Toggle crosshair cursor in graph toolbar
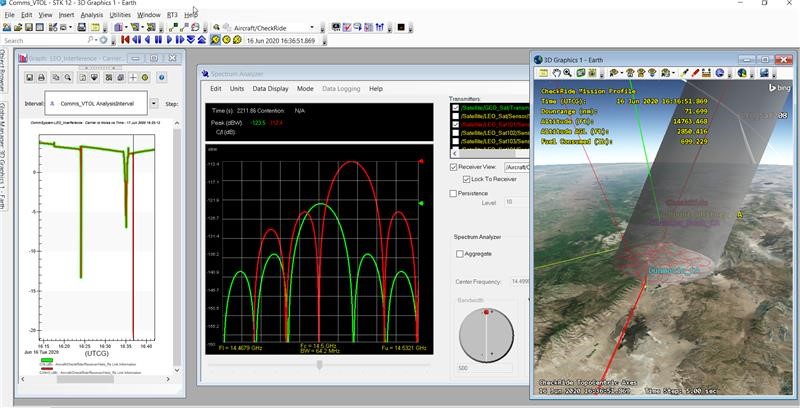 click(x=133, y=78)
